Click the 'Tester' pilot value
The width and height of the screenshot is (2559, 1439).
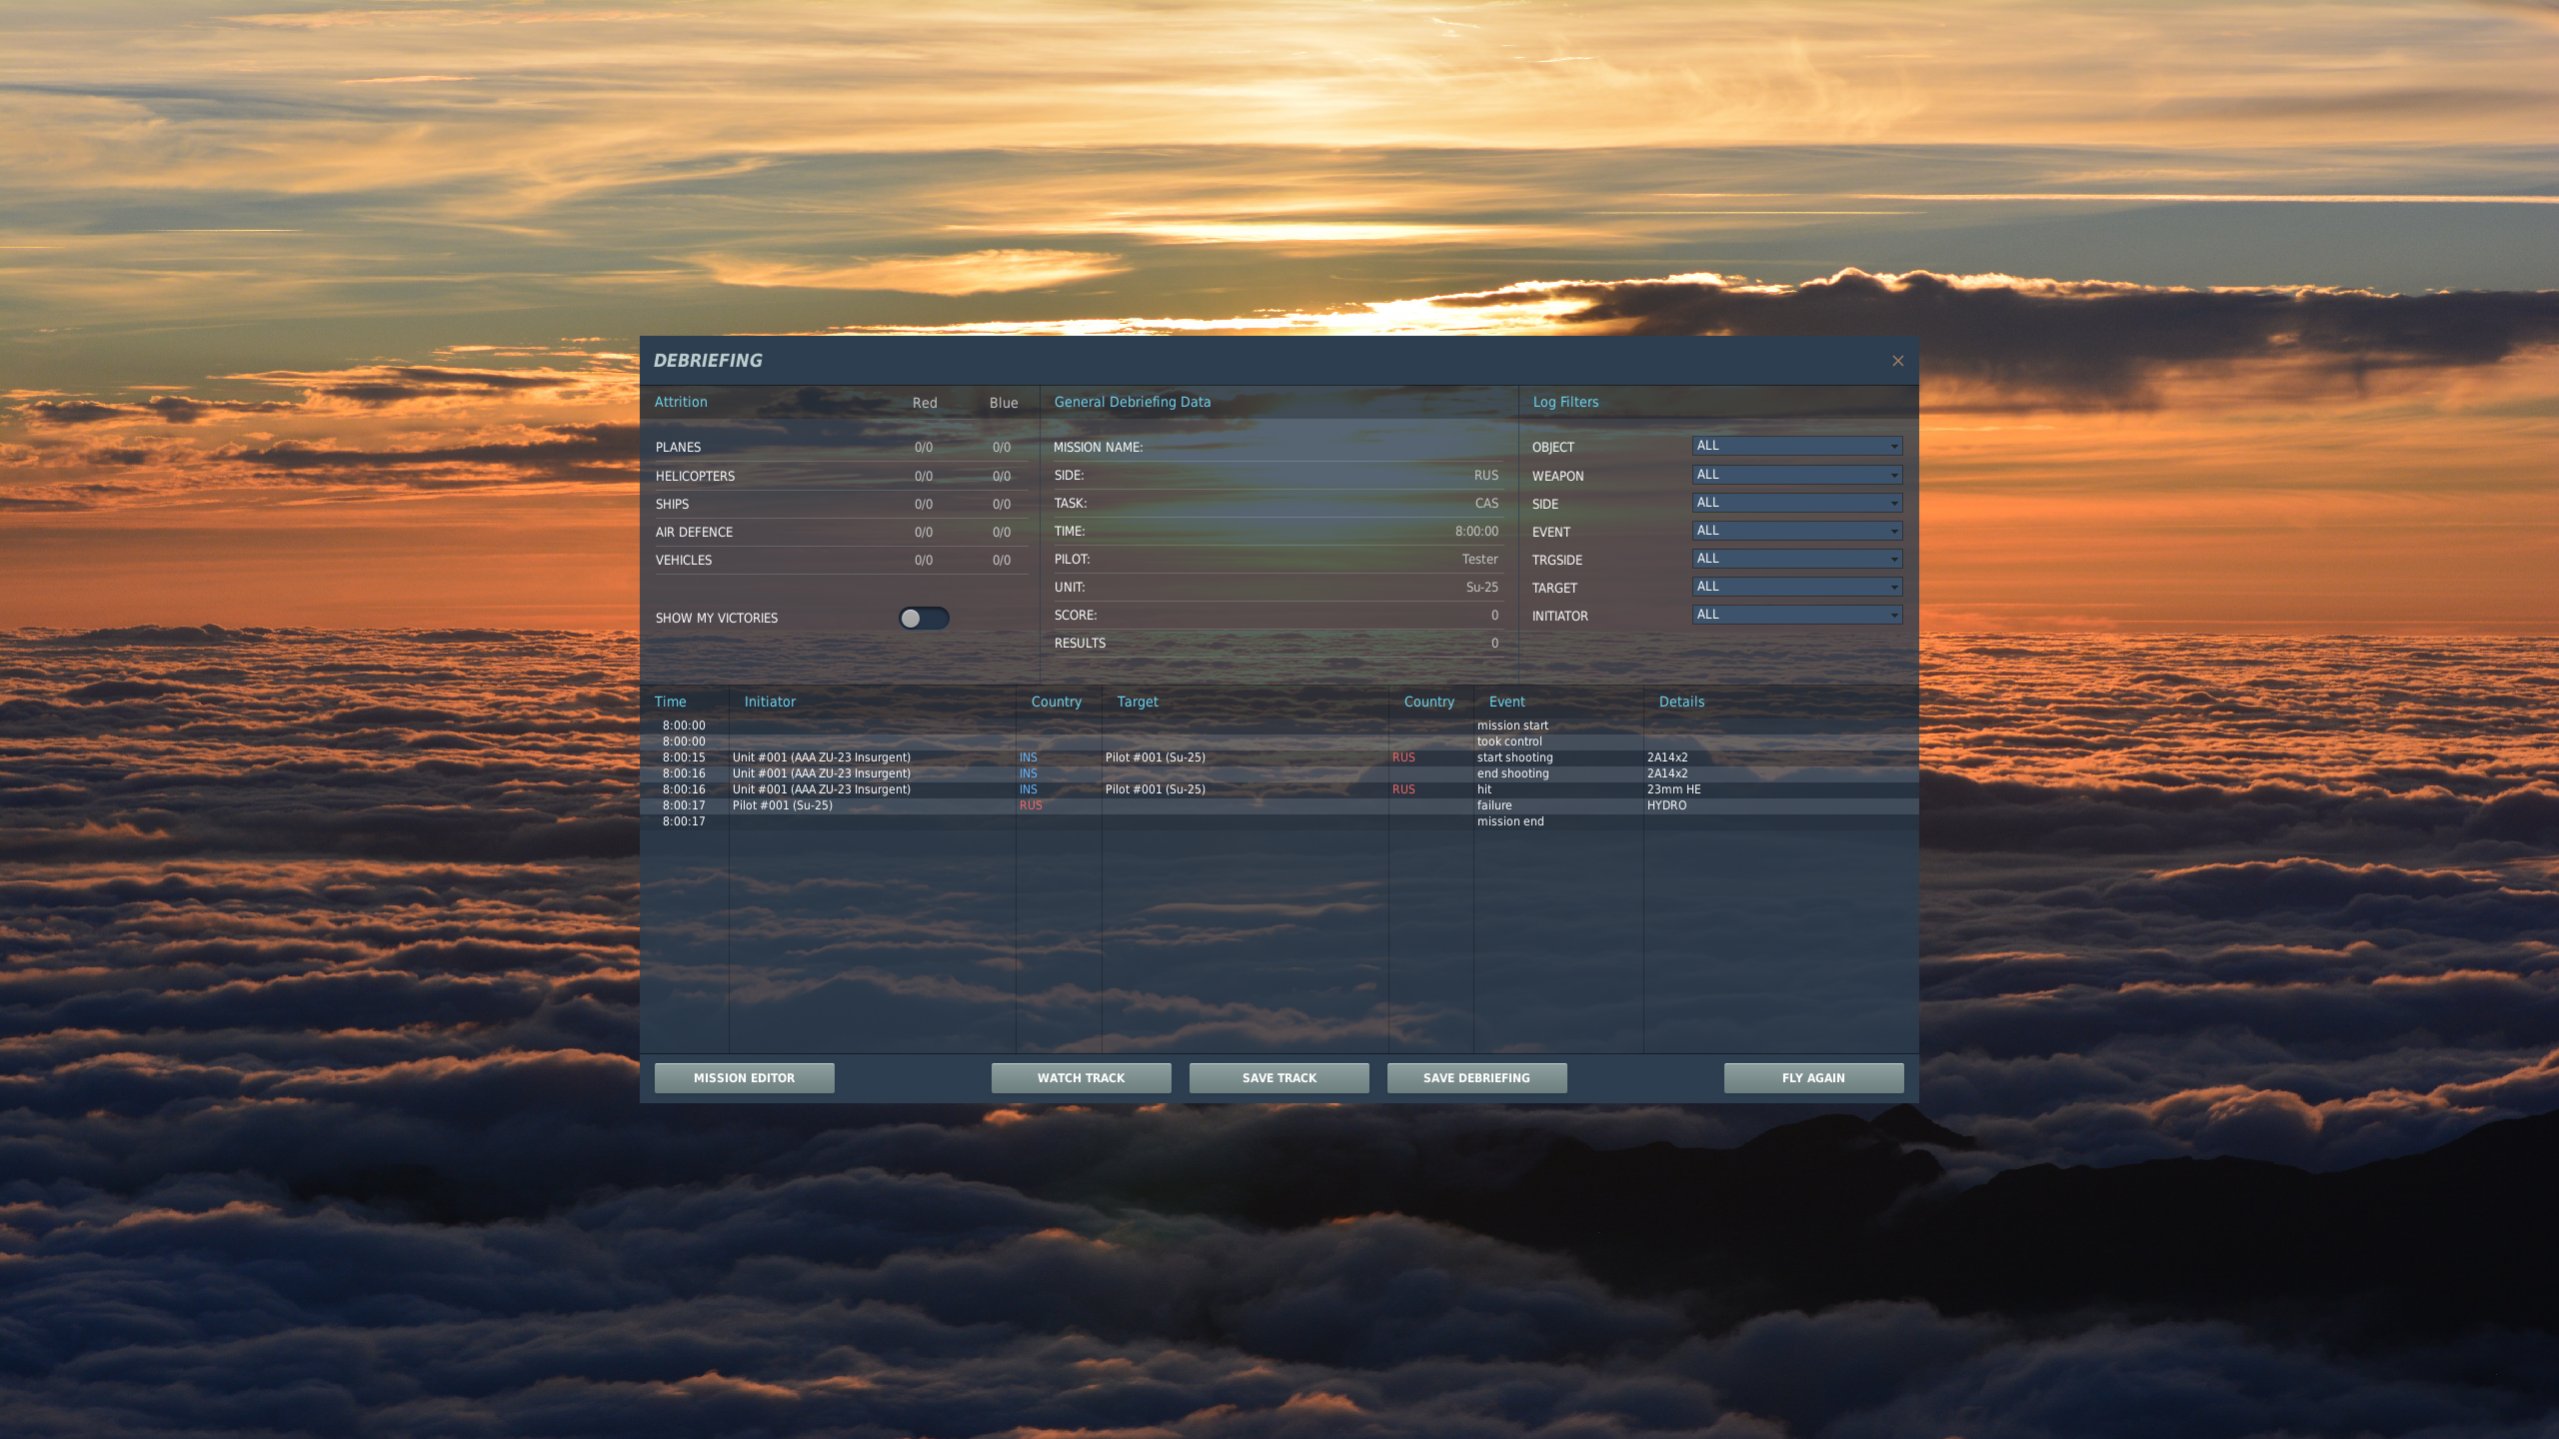pyautogui.click(x=1480, y=560)
